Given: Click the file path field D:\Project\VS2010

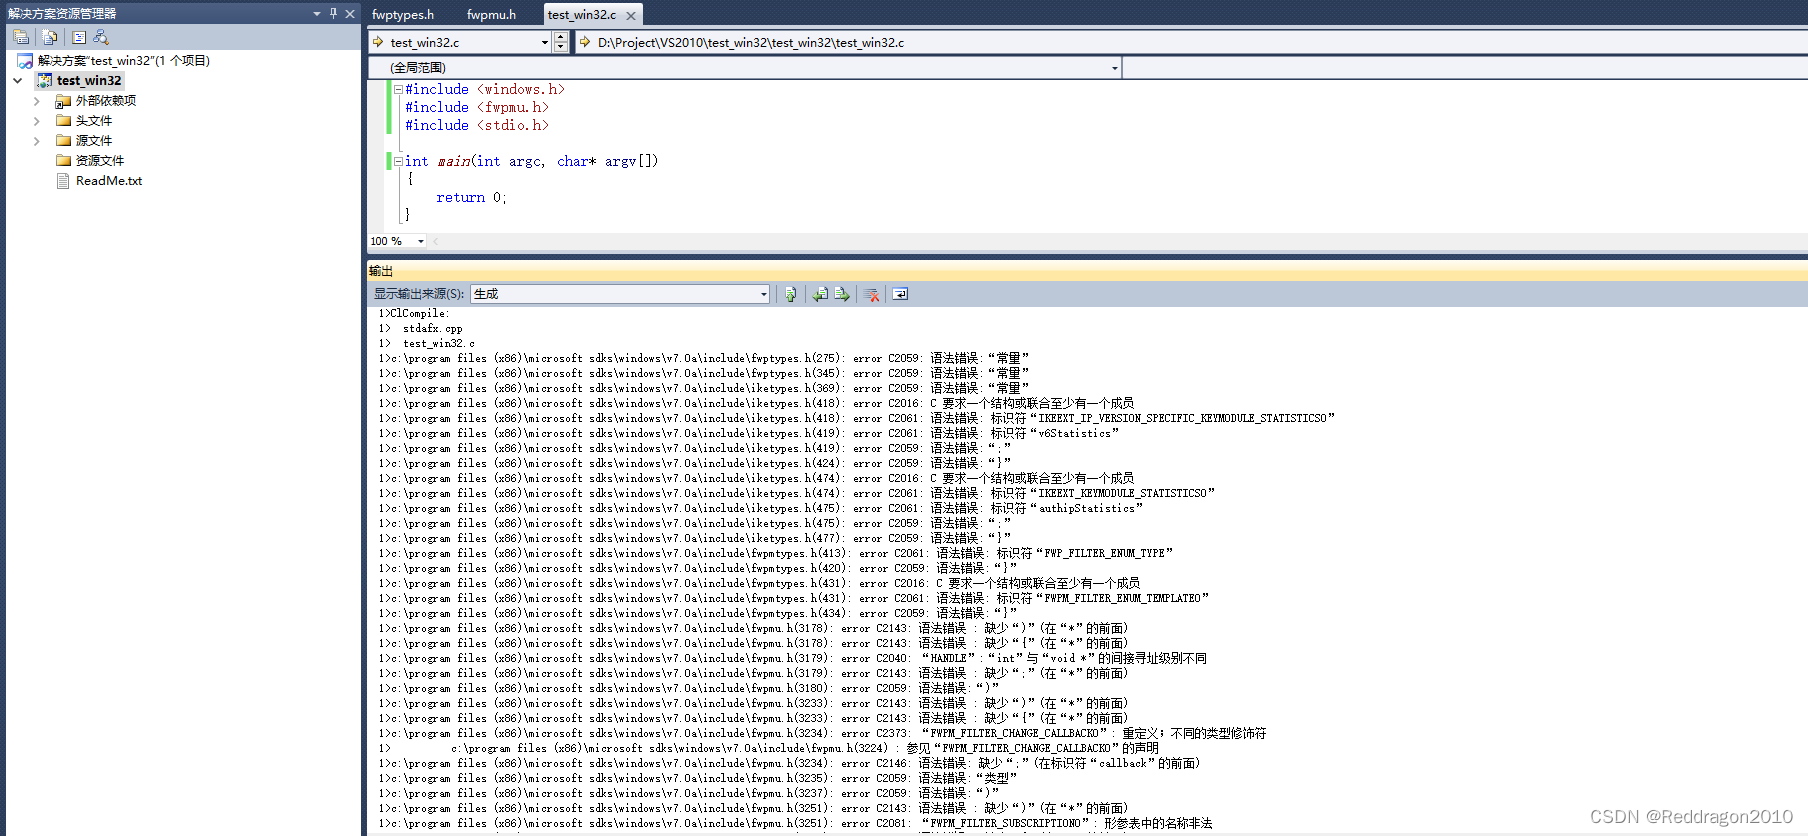Looking at the screenshot, I should click(1192, 42).
